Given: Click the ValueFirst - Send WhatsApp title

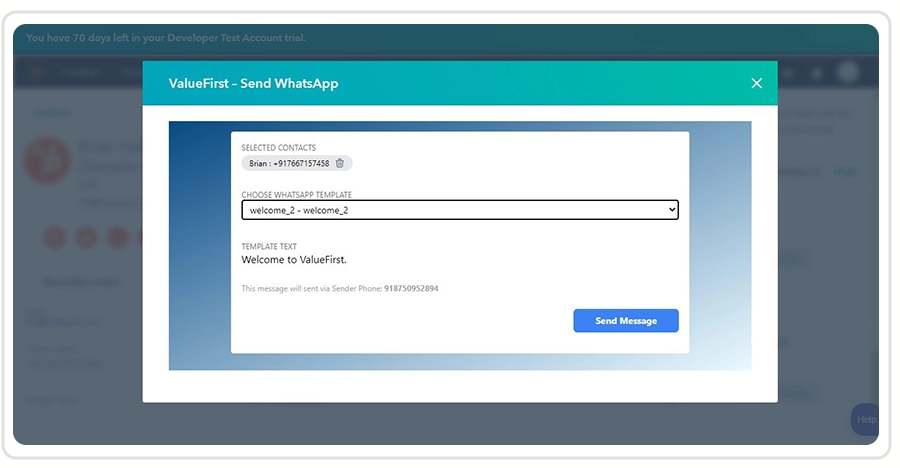Looking at the screenshot, I should [x=253, y=83].
